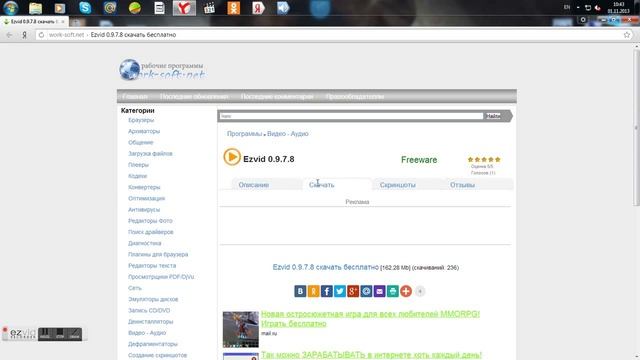Click the gray share counter bubble
This screenshot has height=360, width=640.
(420, 291)
